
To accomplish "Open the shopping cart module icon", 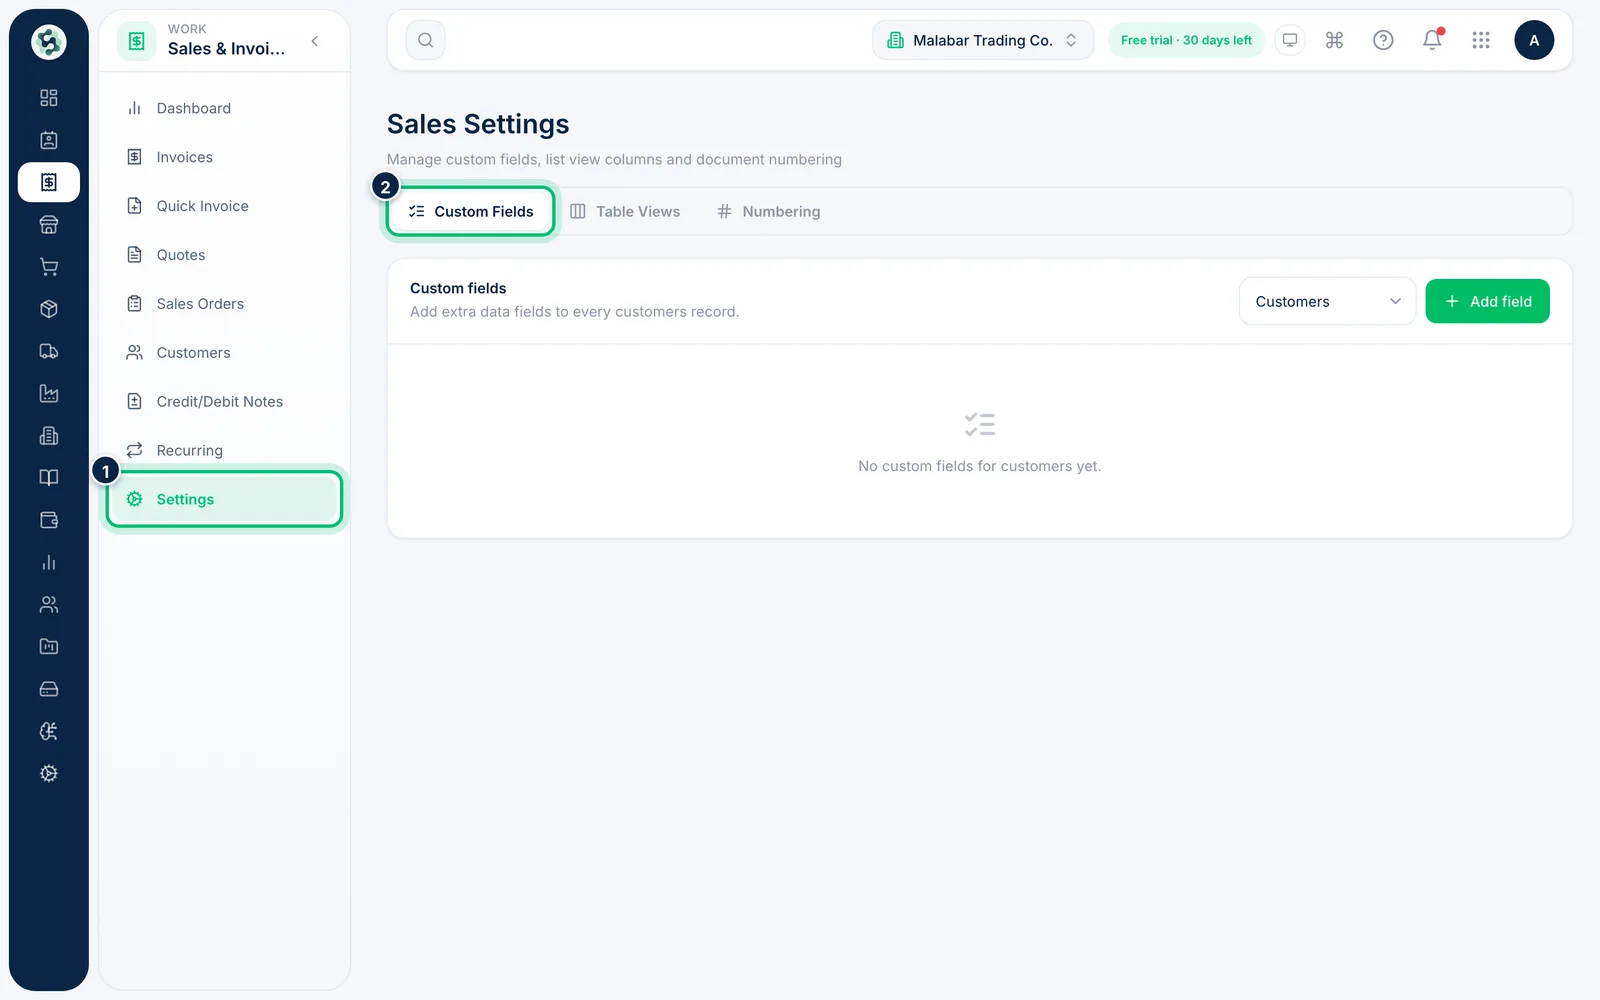I will pyautogui.click(x=48, y=267).
